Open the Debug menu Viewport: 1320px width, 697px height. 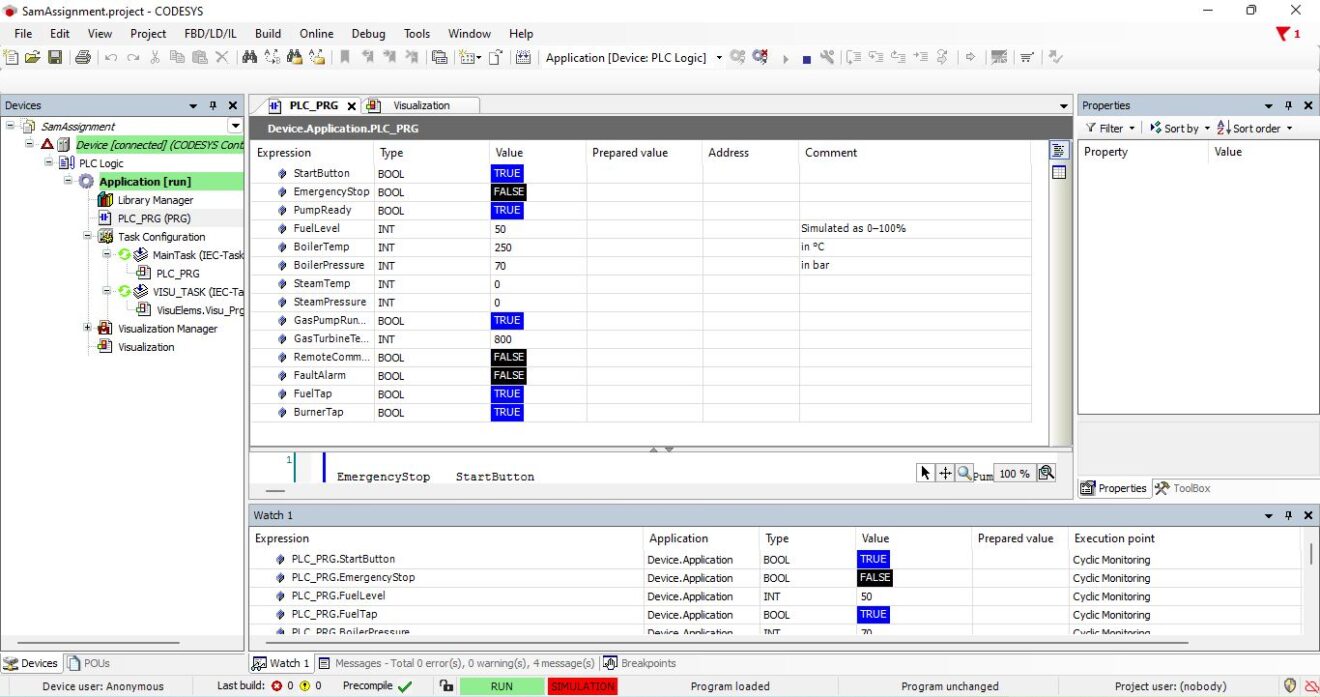point(369,33)
